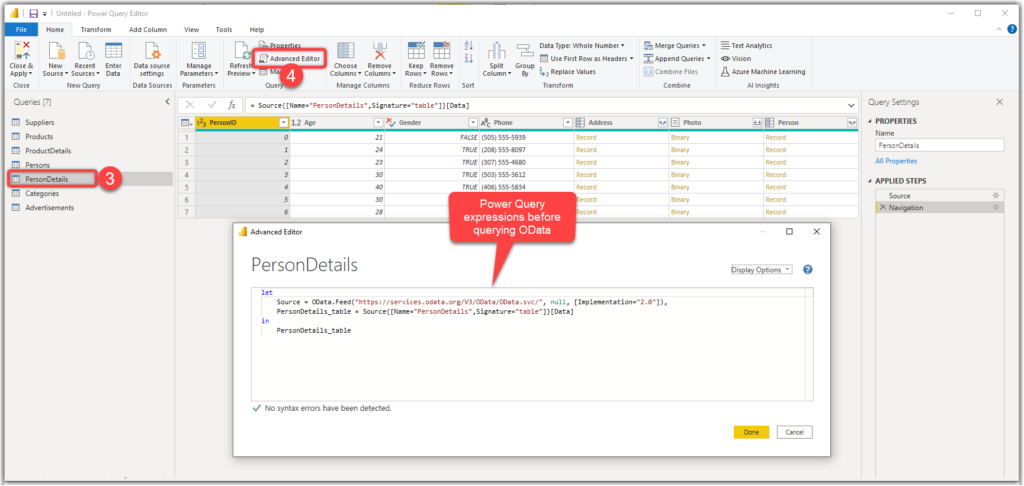This screenshot has width=1024, height=486.
Task: Switch to the Transform tab
Action: [x=96, y=29]
